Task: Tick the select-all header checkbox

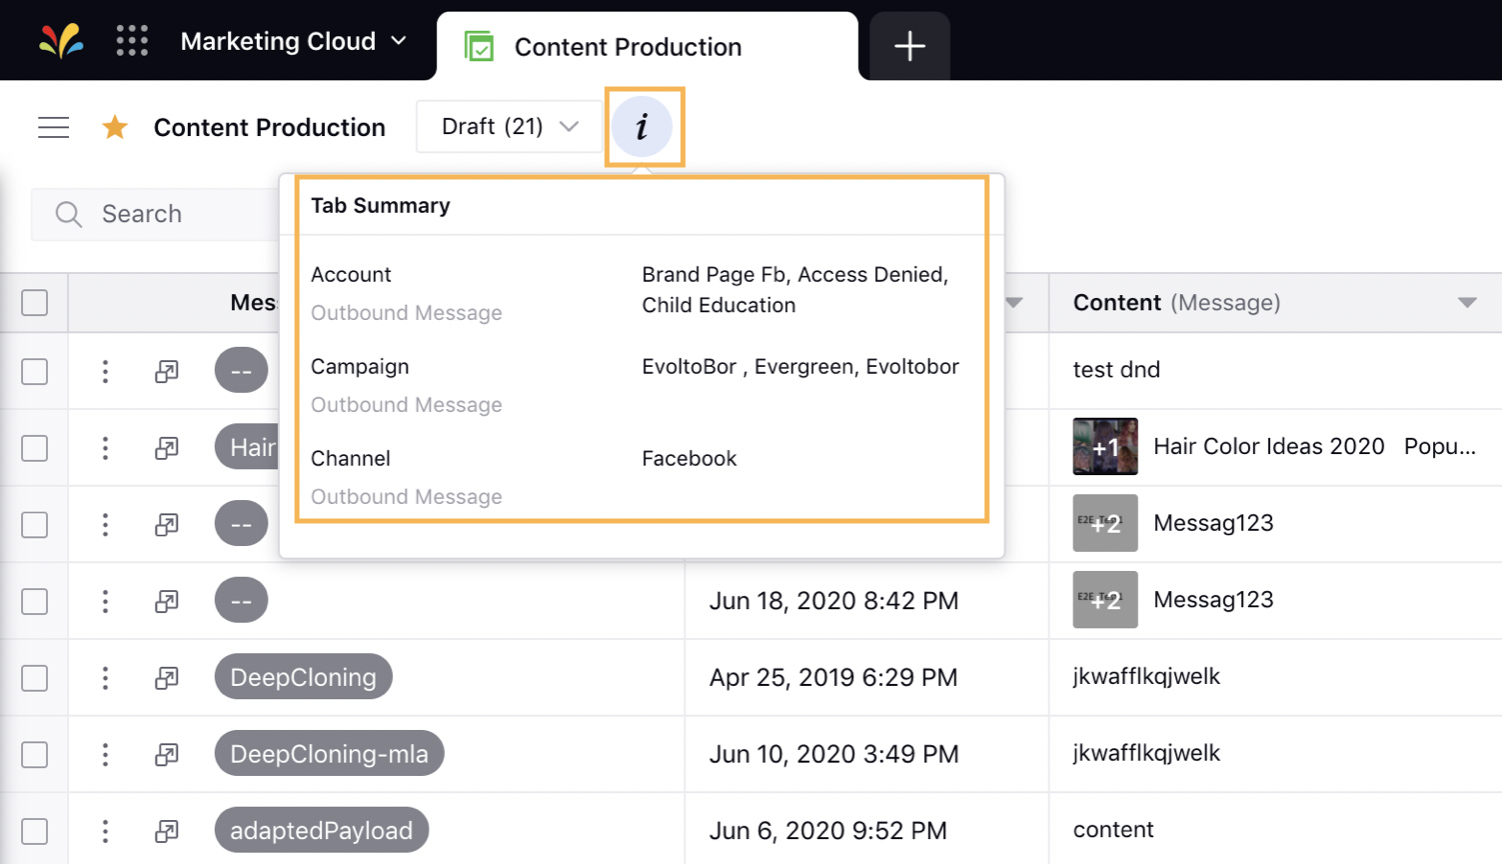Action: (x=35, y=303)
